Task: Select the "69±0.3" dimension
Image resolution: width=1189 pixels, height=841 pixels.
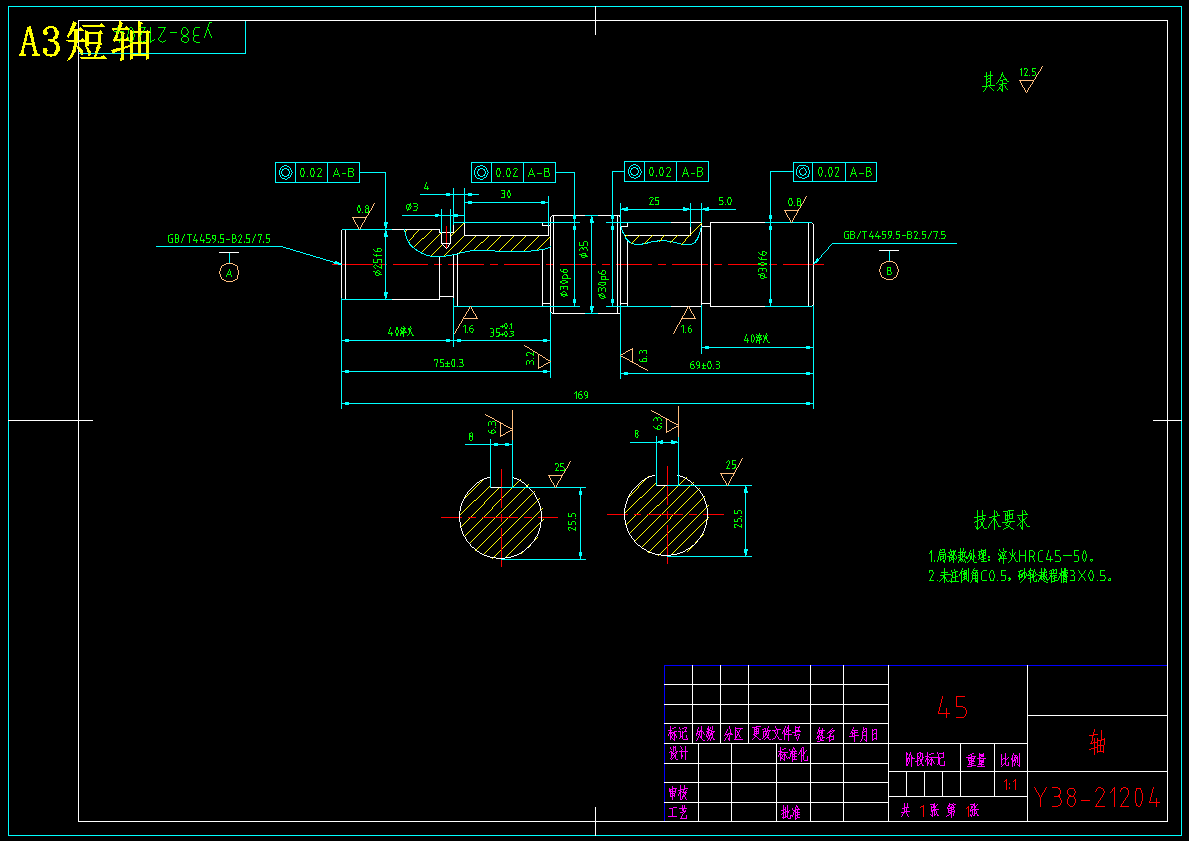Action: click(x=704, y=365)
